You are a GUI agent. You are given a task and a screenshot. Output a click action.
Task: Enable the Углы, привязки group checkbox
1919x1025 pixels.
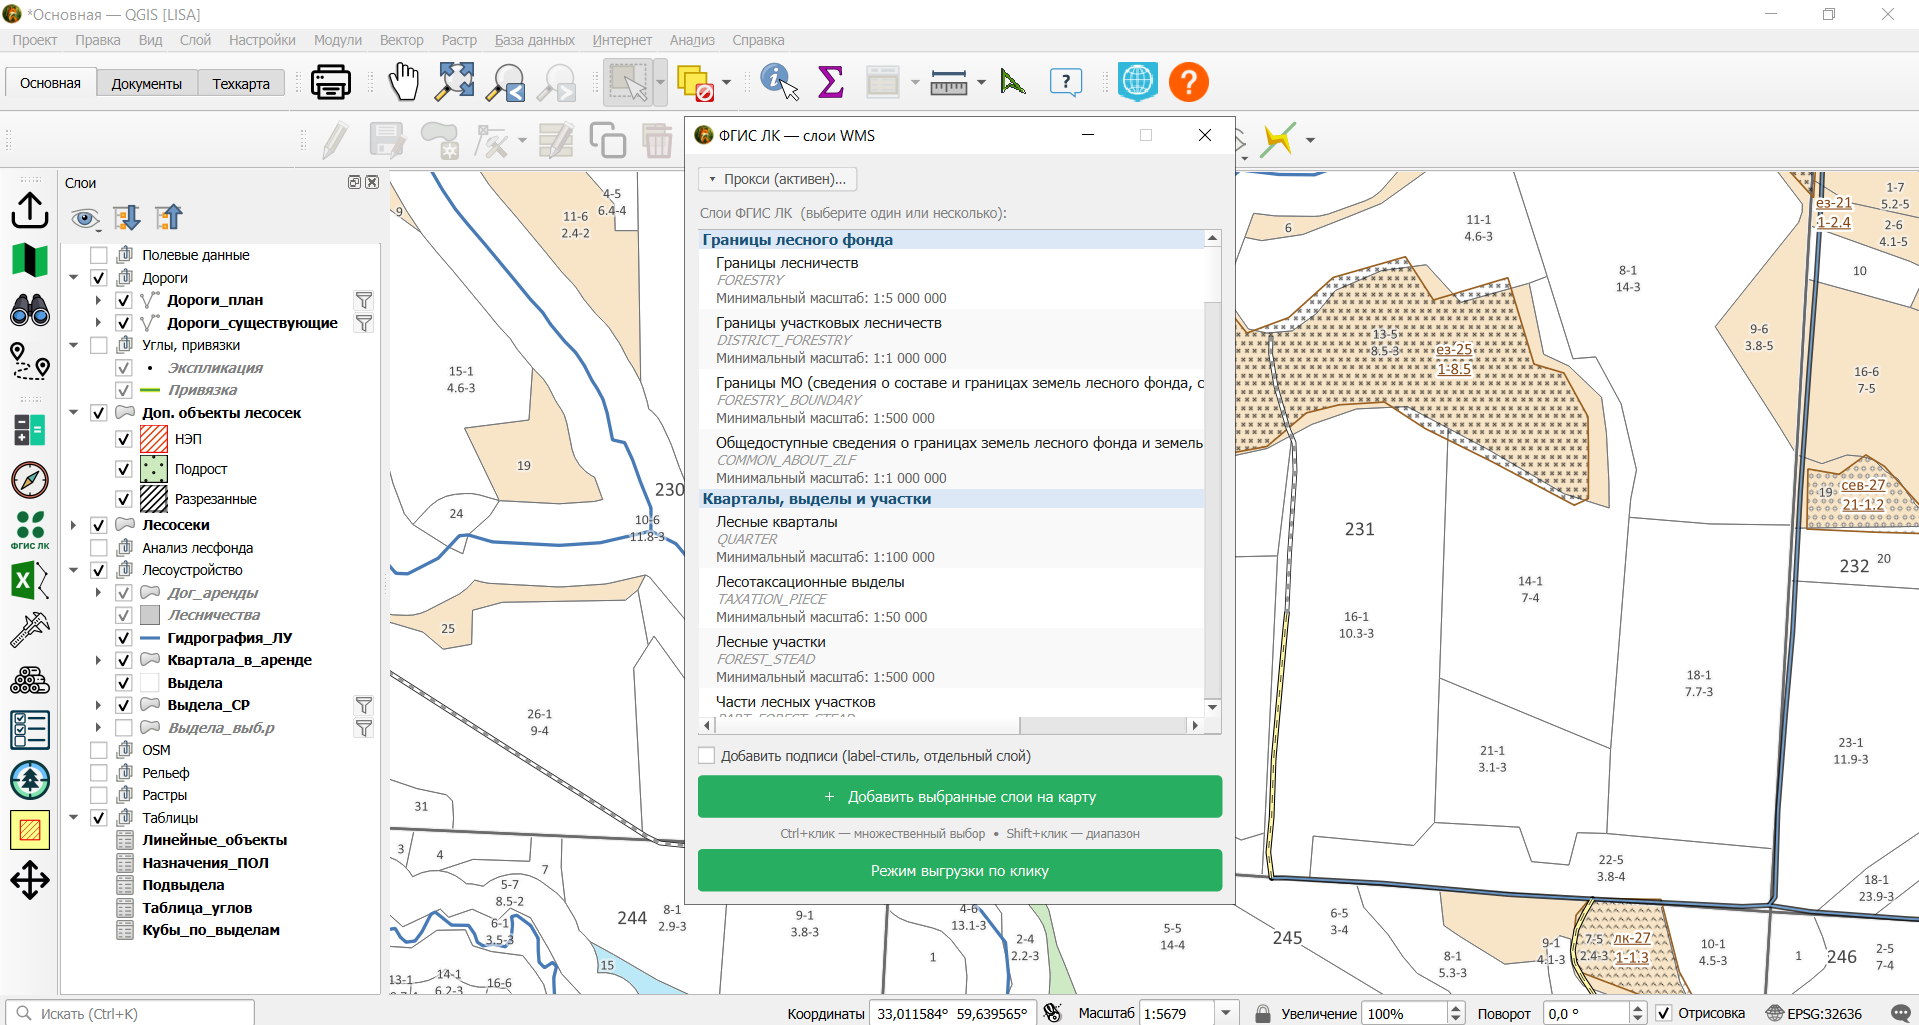click(x=99, y=345)
